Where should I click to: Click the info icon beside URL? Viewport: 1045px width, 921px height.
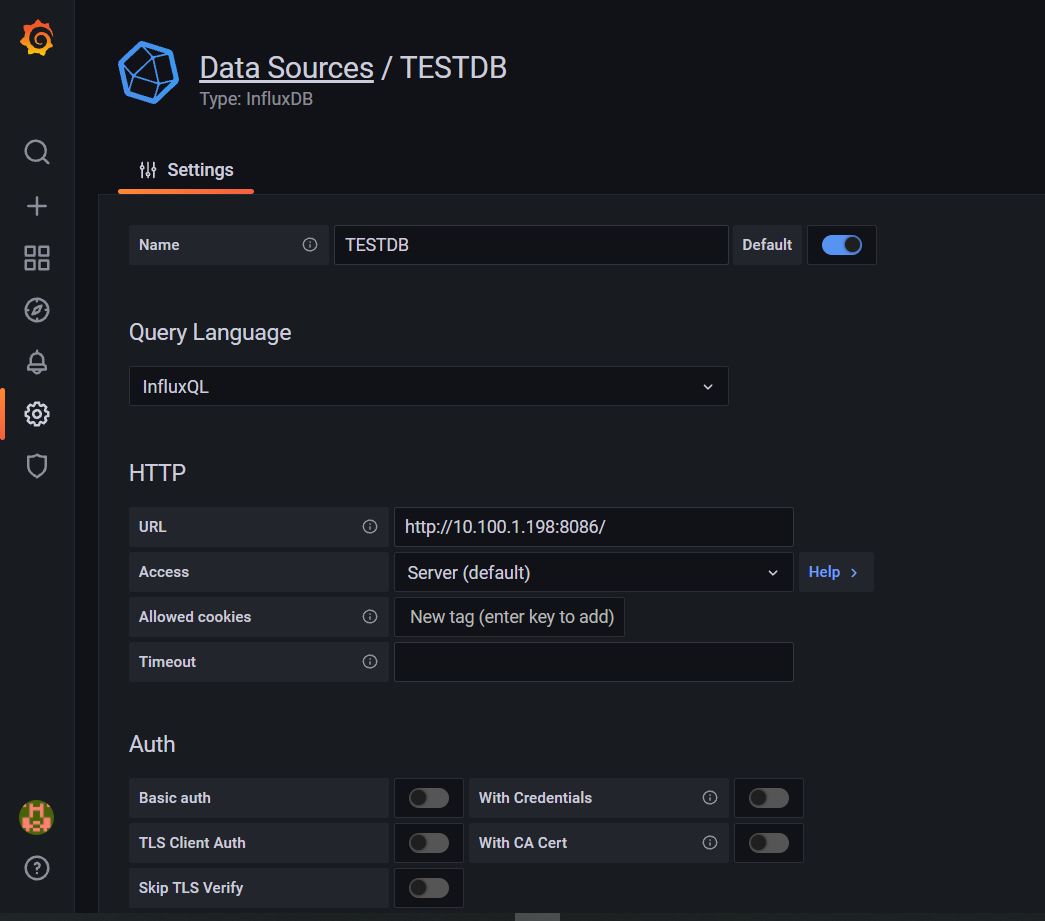coord(370,526)
